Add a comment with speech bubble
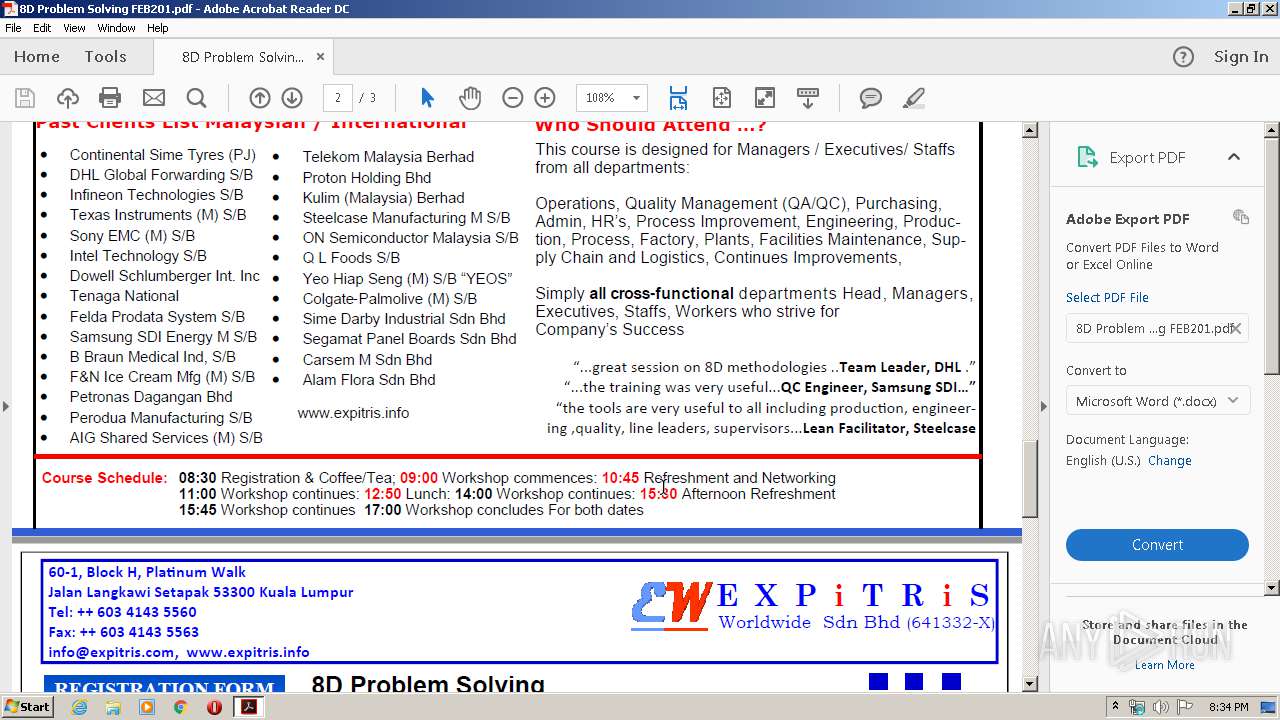 (871, 98)
